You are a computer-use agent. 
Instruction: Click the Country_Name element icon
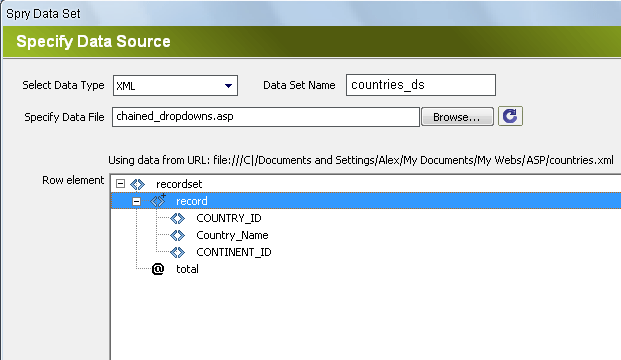[x=177, y=235]
